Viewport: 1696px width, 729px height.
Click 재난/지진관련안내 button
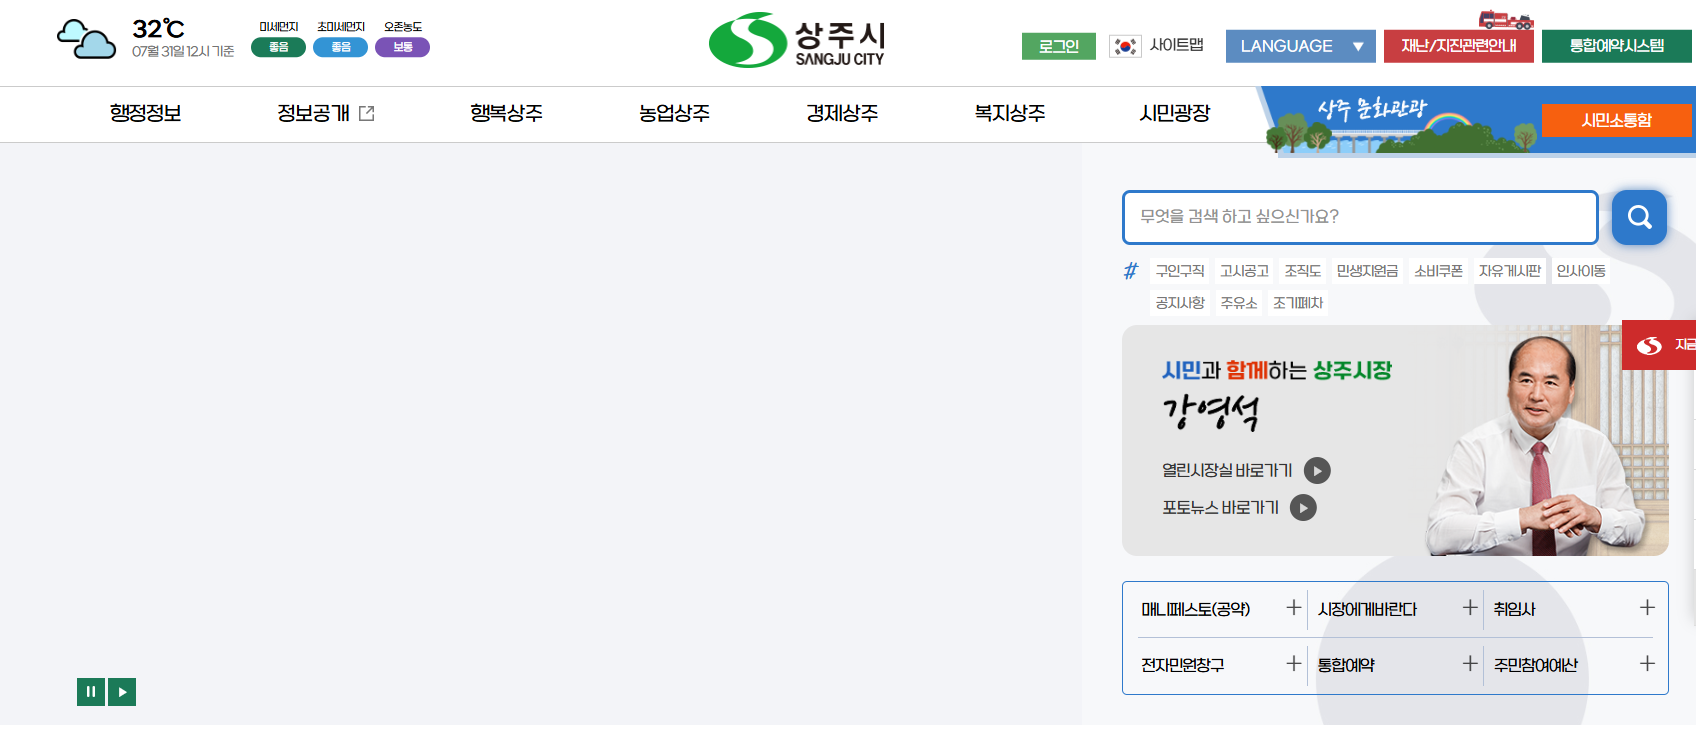pos(1459,46)
